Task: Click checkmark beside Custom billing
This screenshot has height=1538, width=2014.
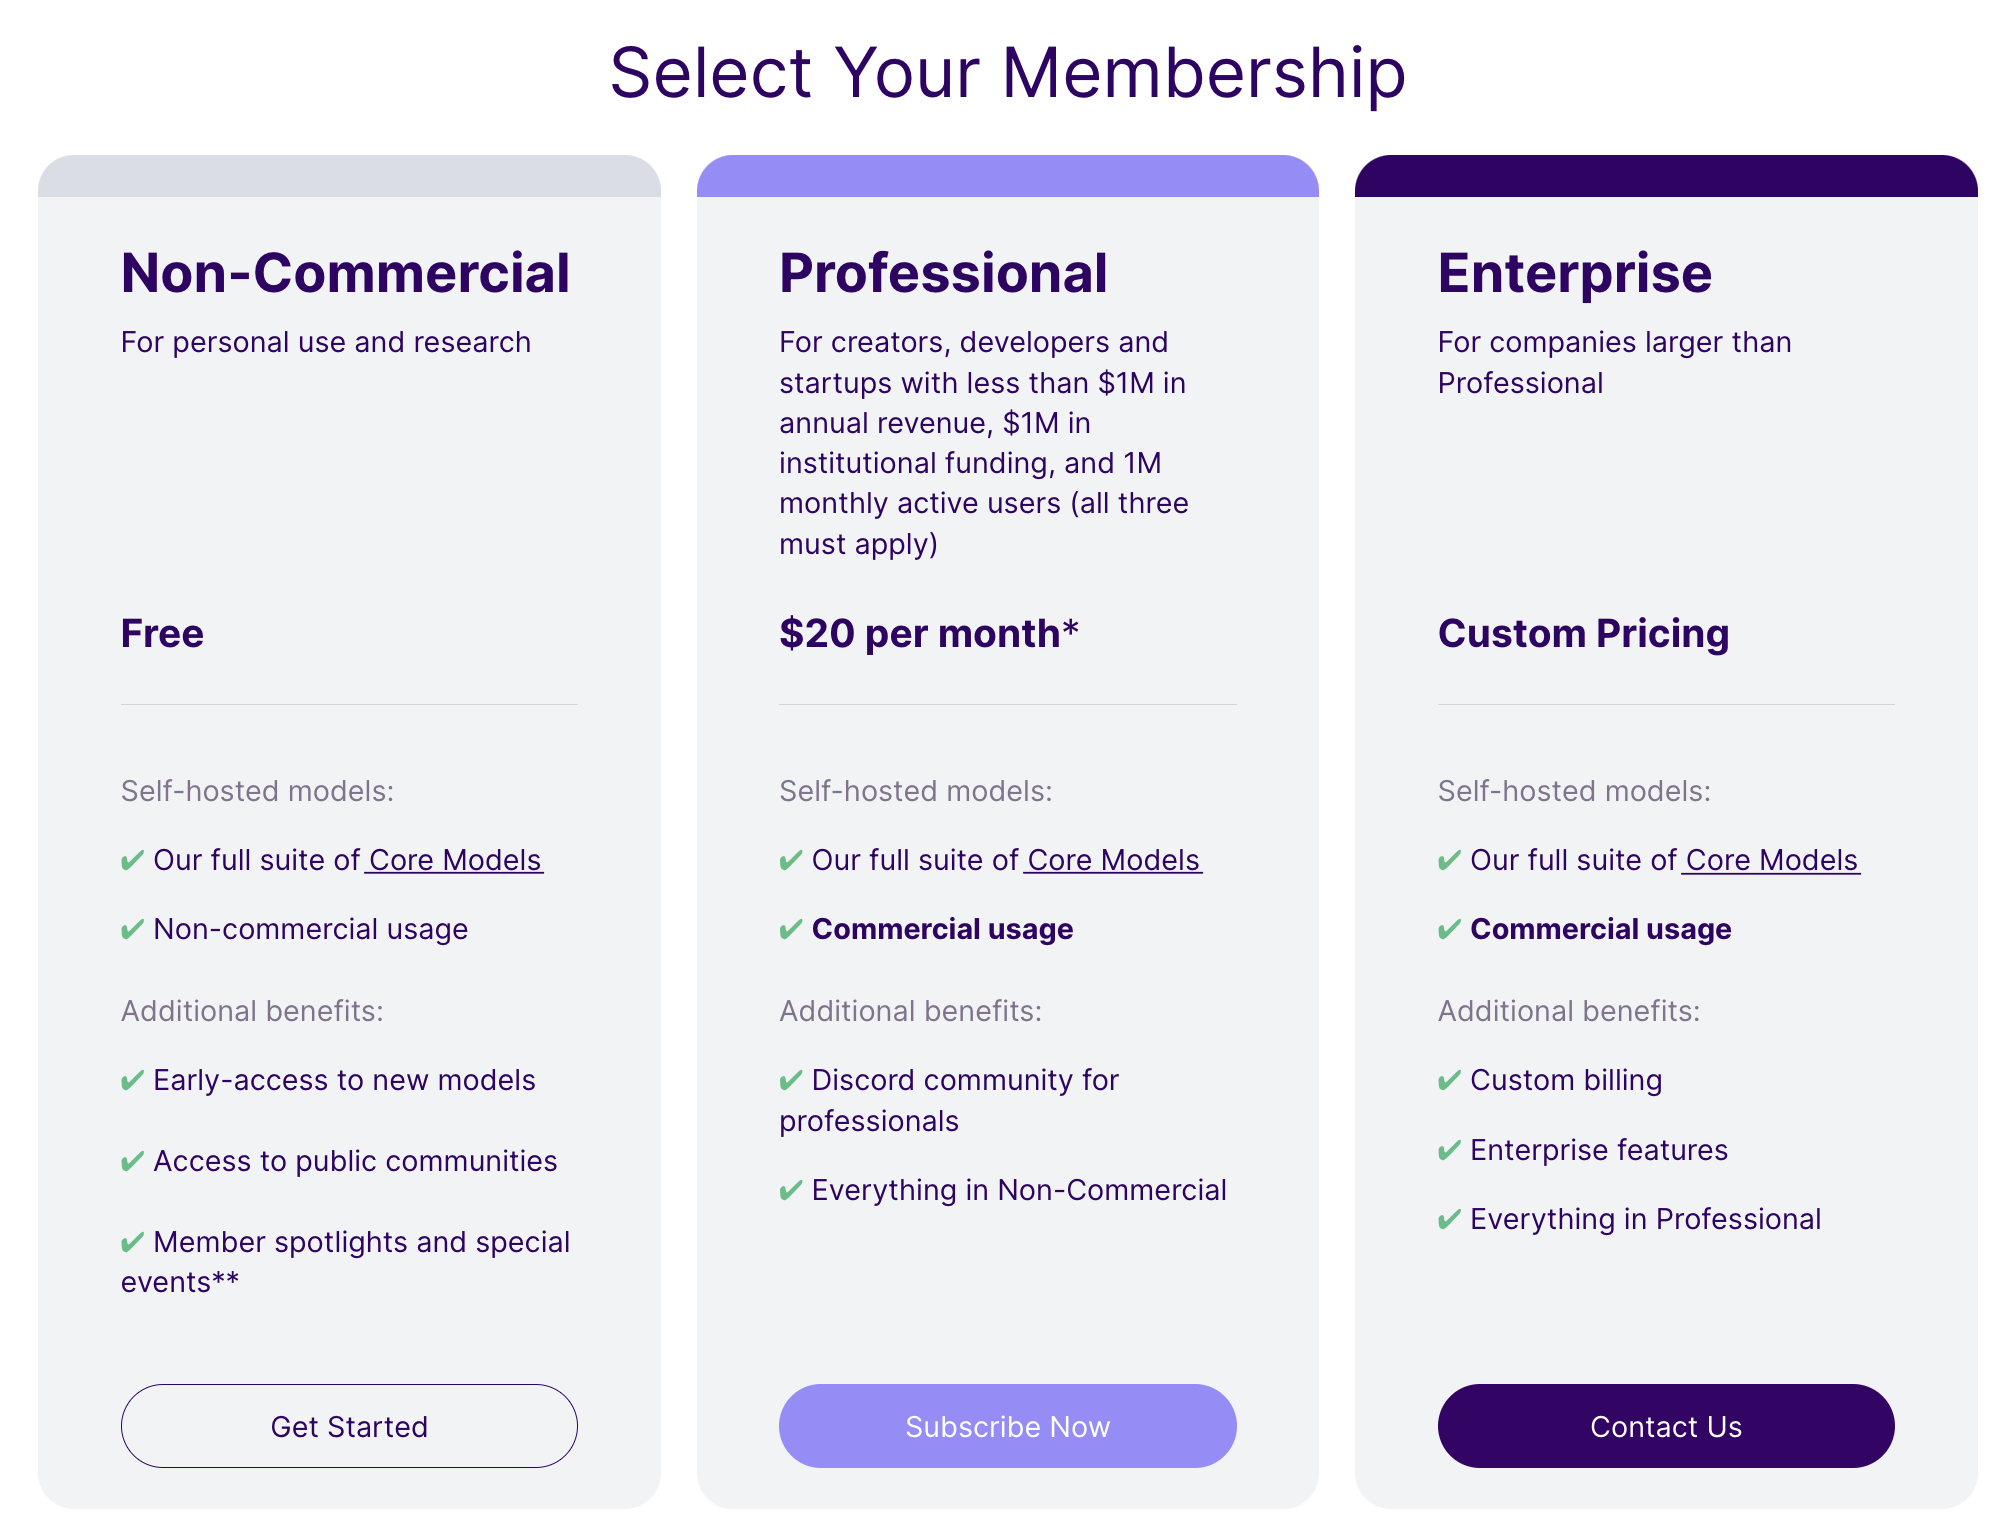Action: [x=1449, y=1081]
